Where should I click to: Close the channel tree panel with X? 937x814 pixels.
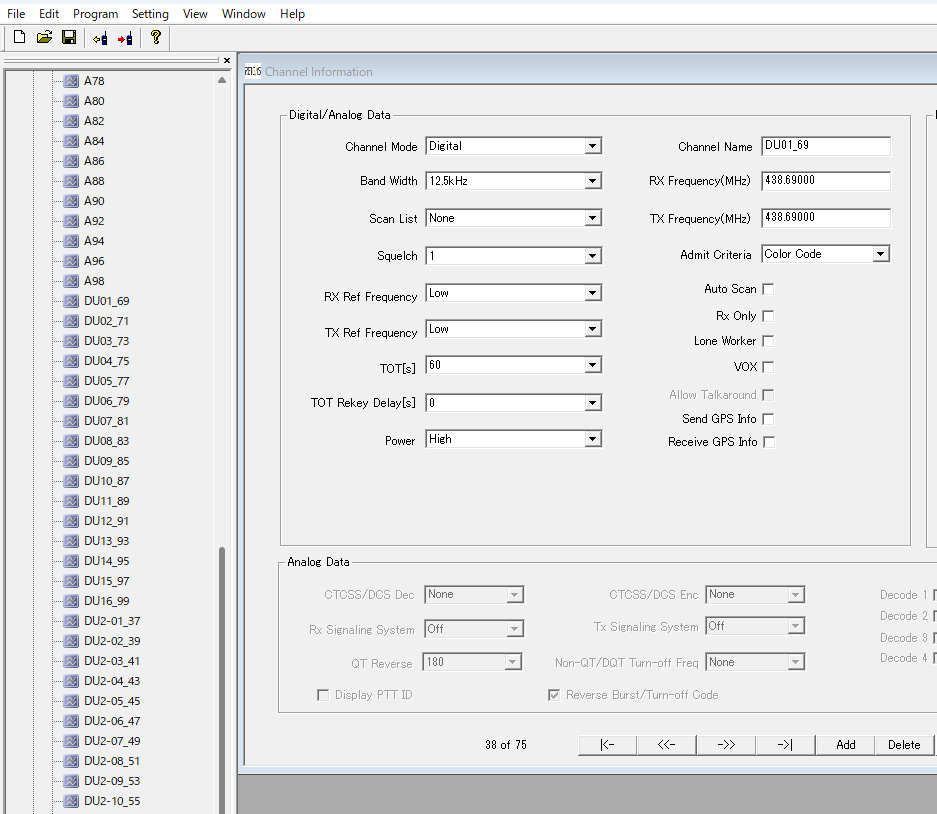tap(227, 60)
